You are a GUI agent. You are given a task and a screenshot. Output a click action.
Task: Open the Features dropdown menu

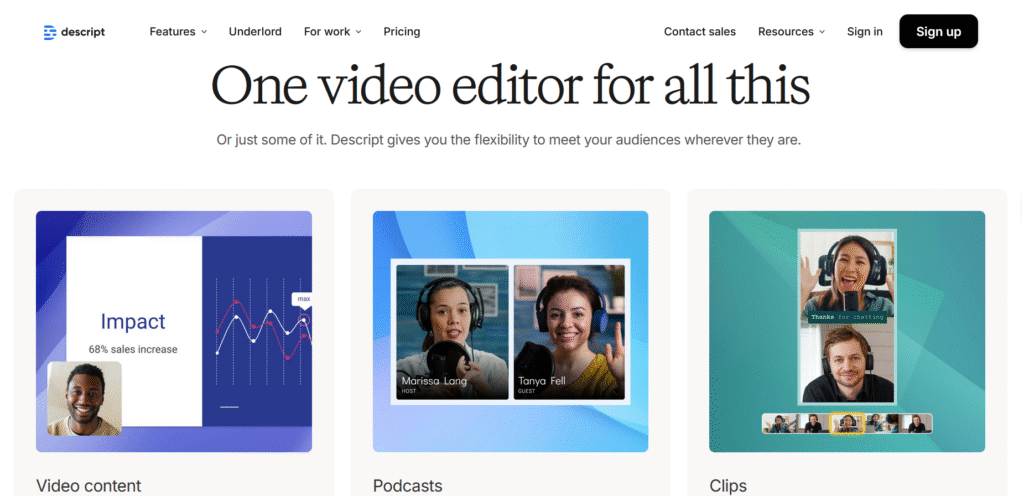point(178,32)
